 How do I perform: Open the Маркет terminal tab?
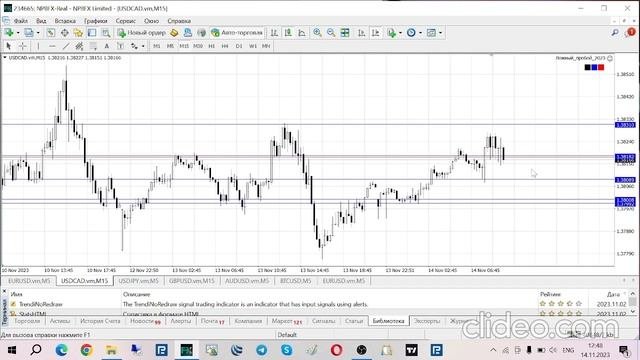click(x=287, y=321)
